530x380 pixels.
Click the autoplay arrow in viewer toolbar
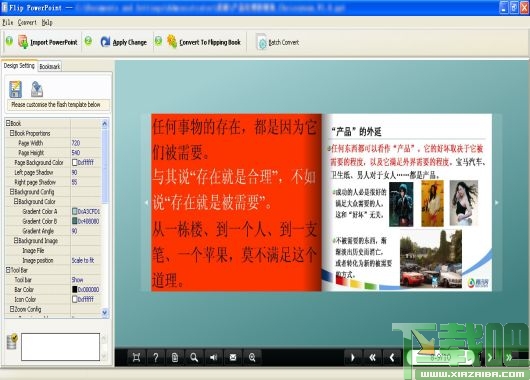(353, 357)
